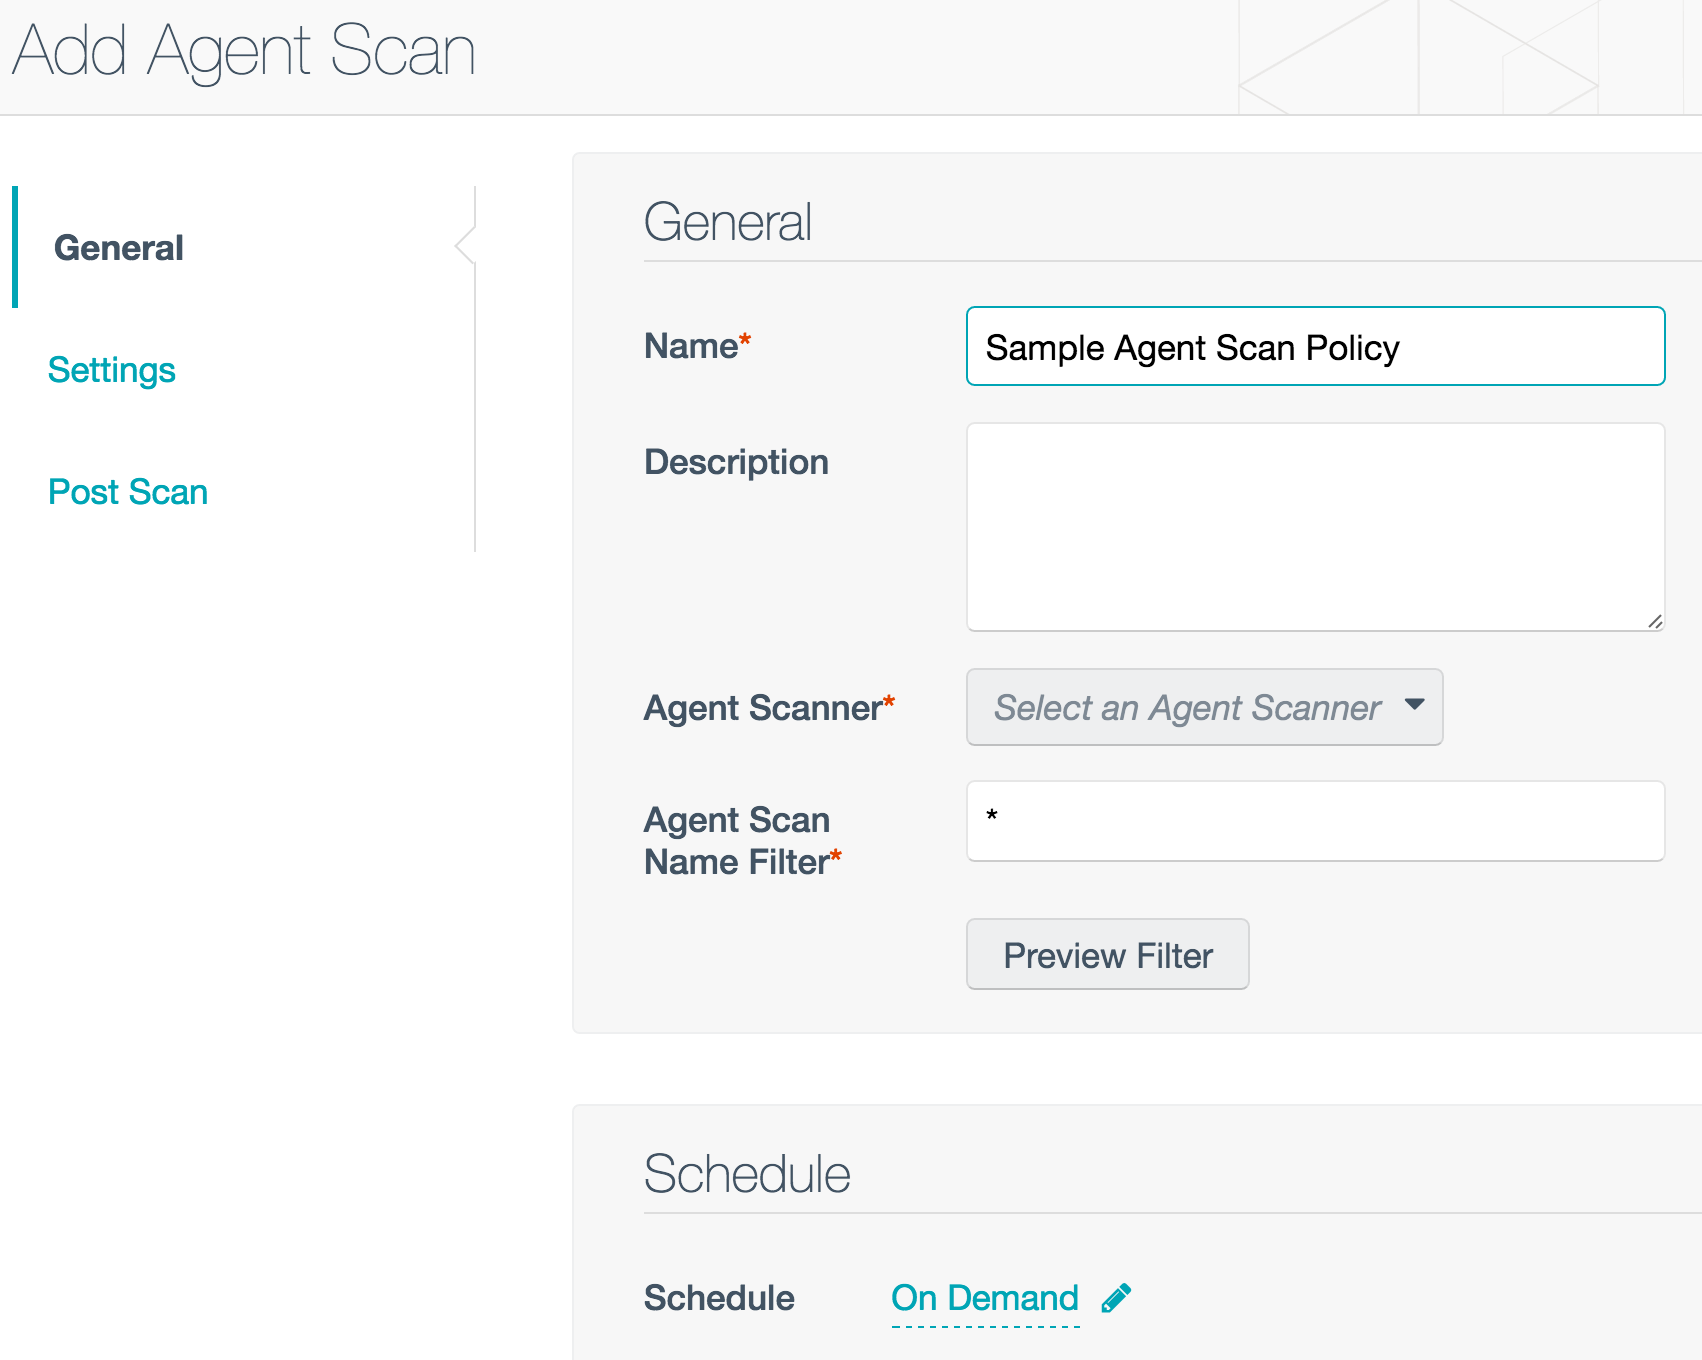Click the bold Schedule label beside On Demand
1702x1360 pixels.
tap(719, 1298)
